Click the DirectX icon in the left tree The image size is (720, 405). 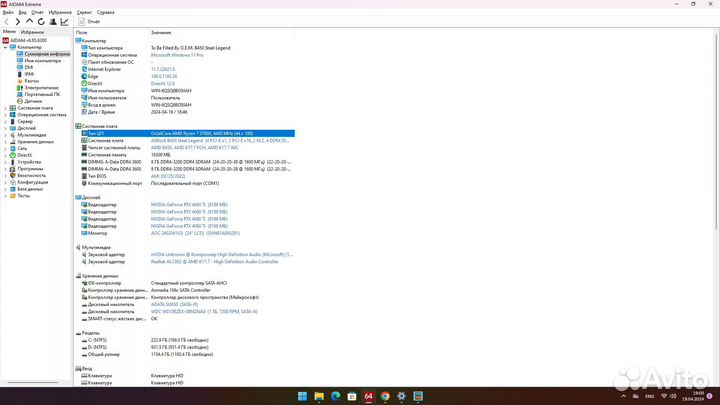pyautogui.click(x=13, y=155)
